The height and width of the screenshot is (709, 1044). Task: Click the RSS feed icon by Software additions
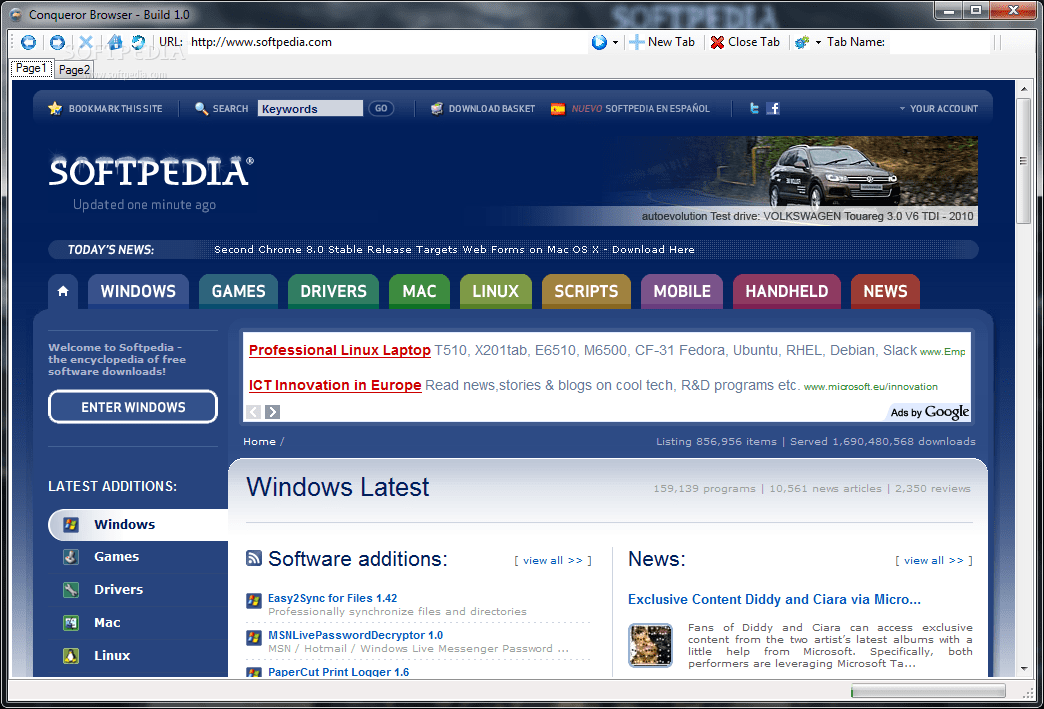(254, 558)
